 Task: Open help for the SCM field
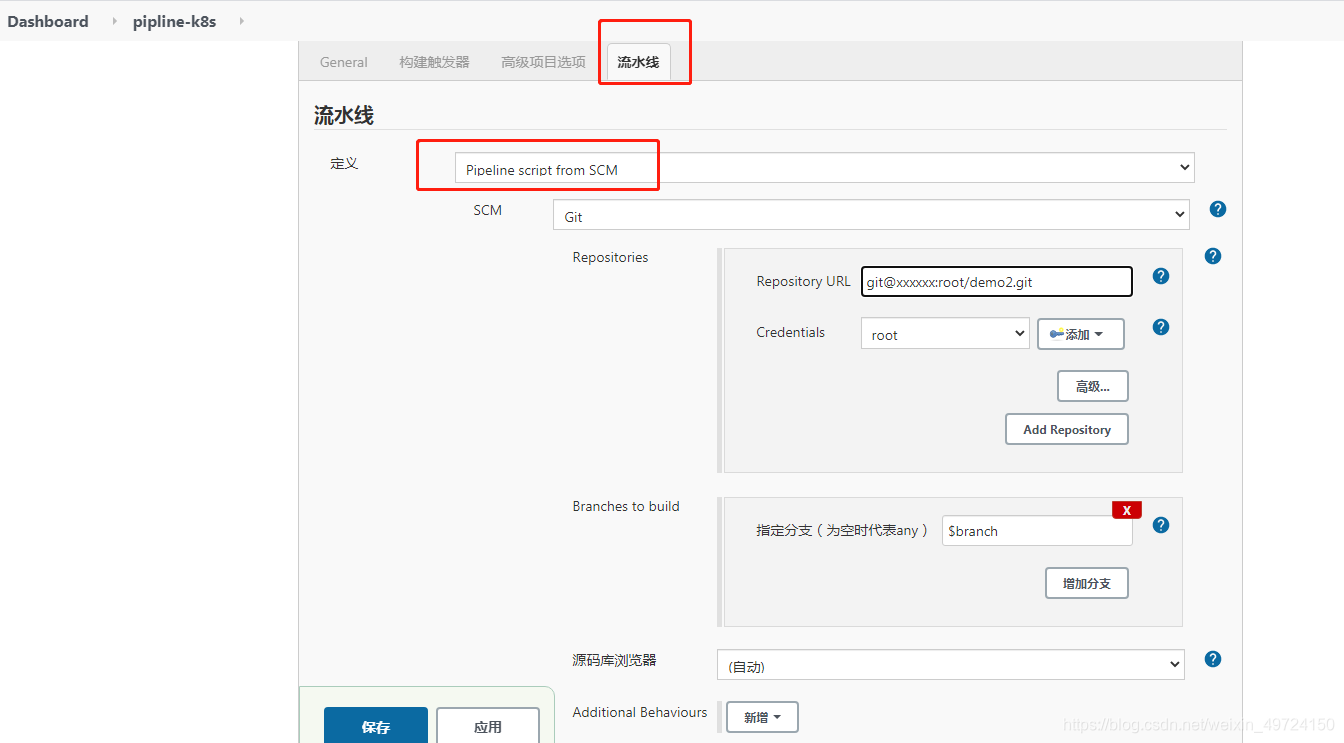pyautogui.click(x=1217, y=209)
